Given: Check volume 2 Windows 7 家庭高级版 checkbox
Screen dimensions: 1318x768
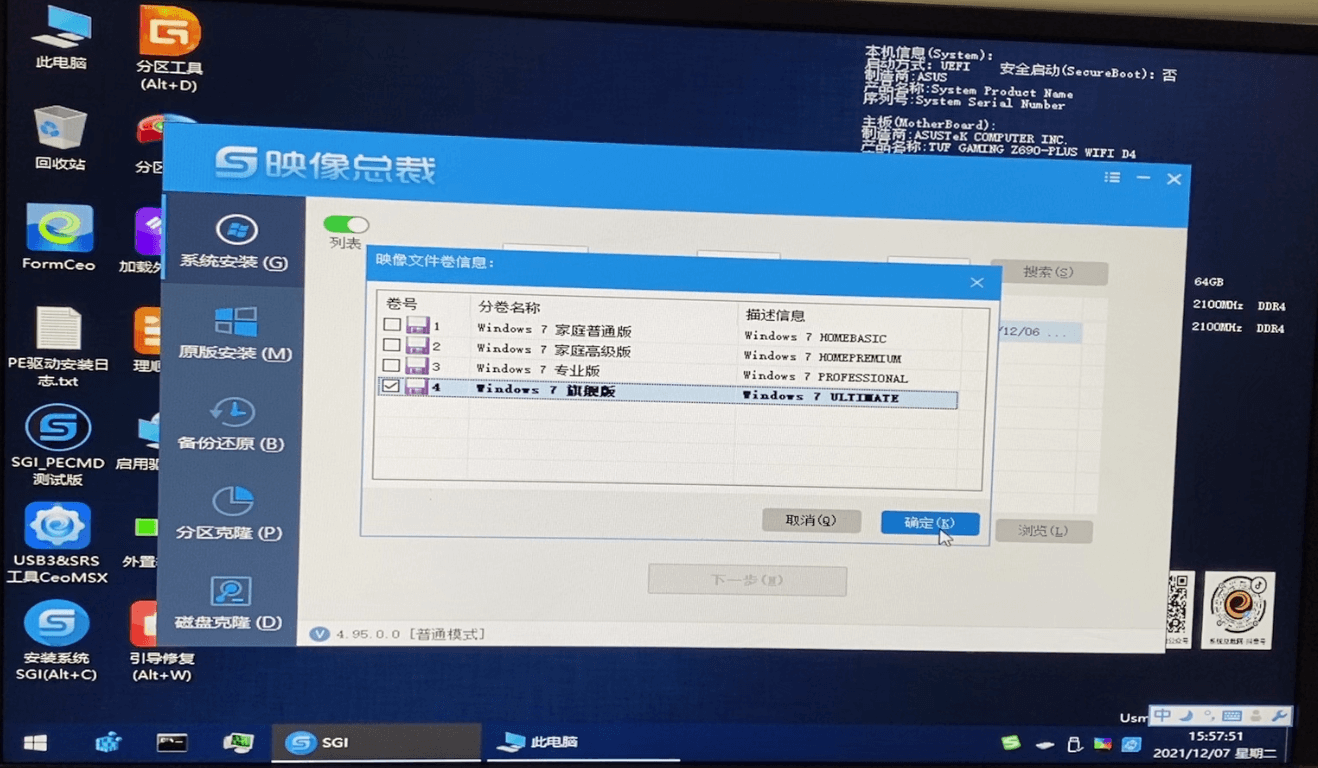Looking at the screenshot, I should coord(392,345).
